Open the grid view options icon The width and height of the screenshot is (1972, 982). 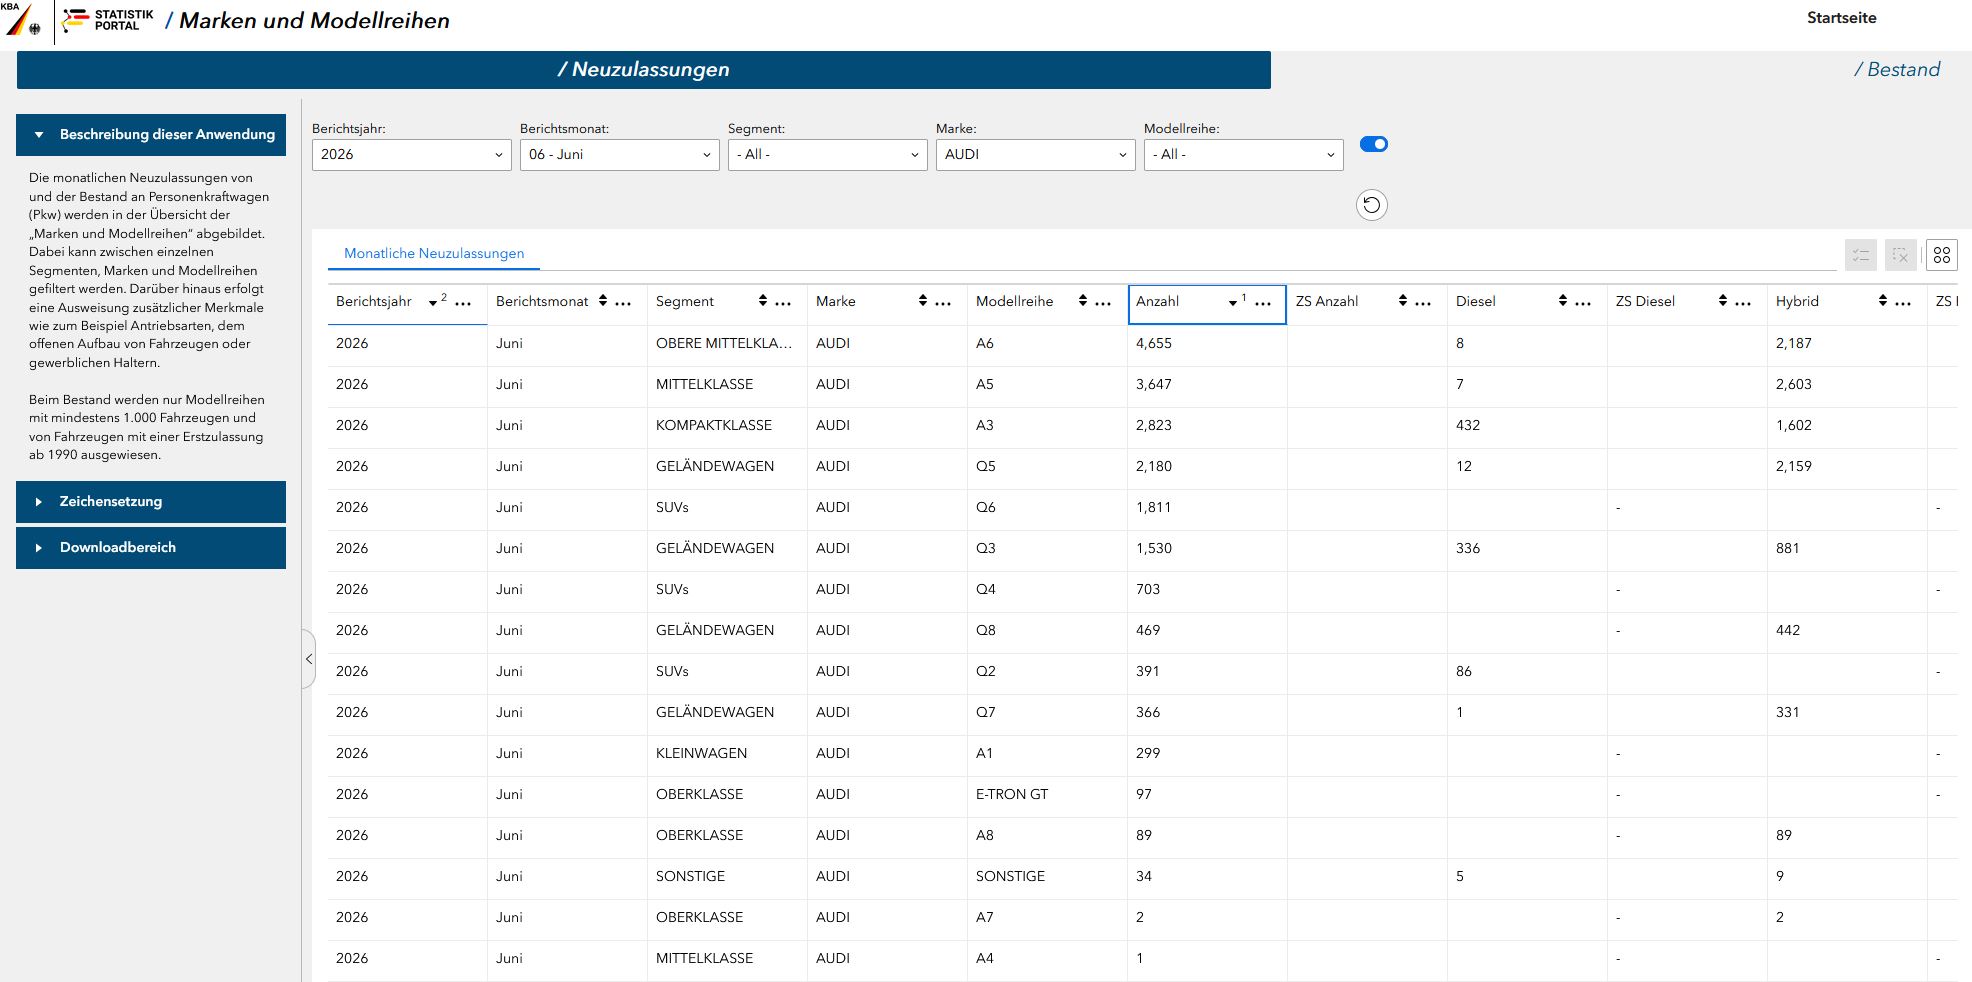(1942, 255)
